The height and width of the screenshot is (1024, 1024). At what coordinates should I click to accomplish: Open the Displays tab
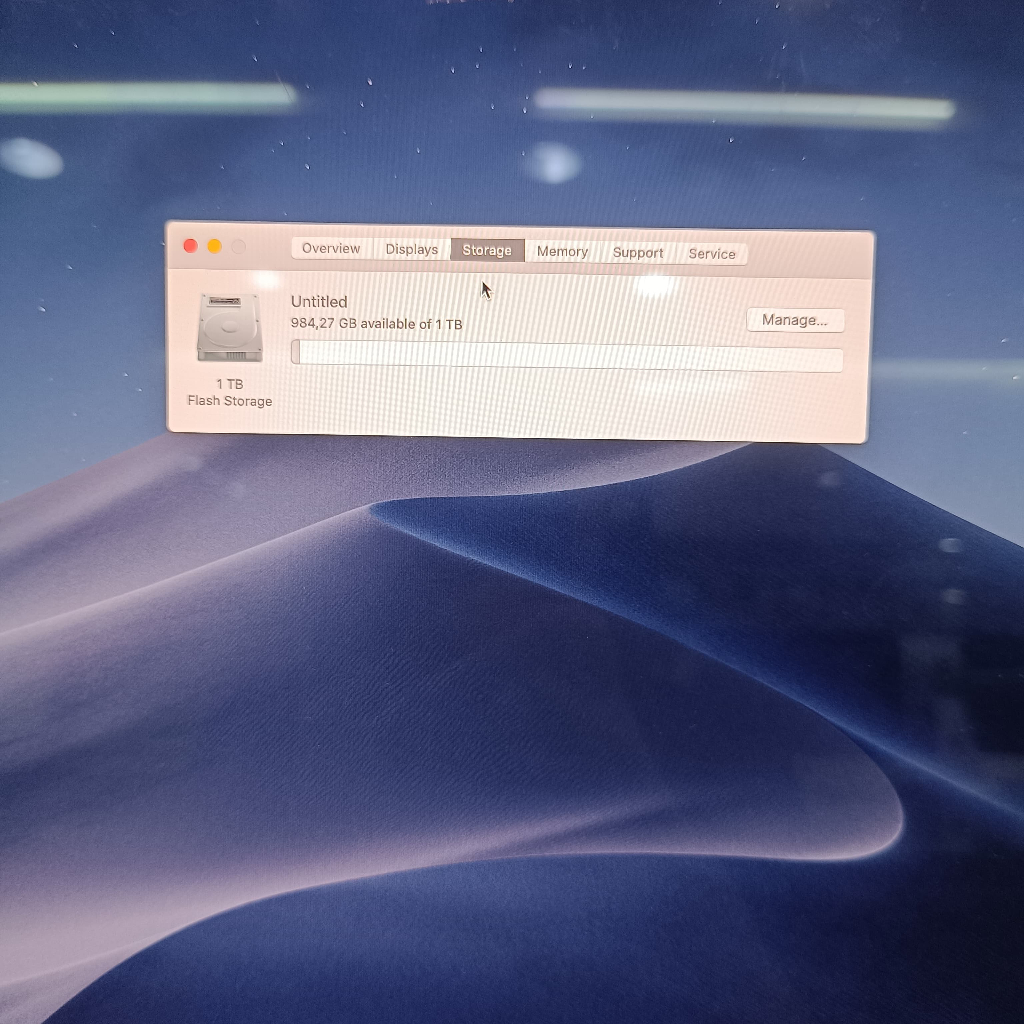coord(412,250)
